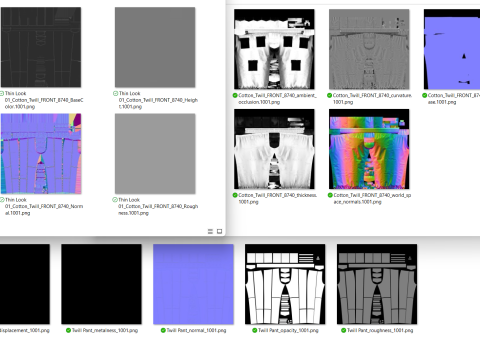Select the black displacement thumbnail in bottom window
The height and width of the screenshot is (360, 480).
(x=25, y=284)
